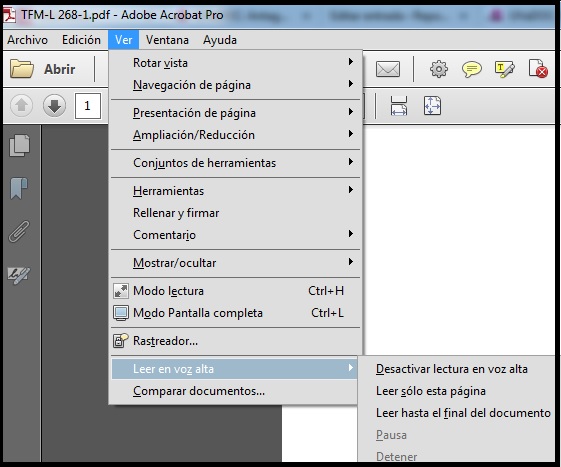
Task: Open the attachments paperclip panel icon
Action: pyautogui.click(x=19, y=232)
